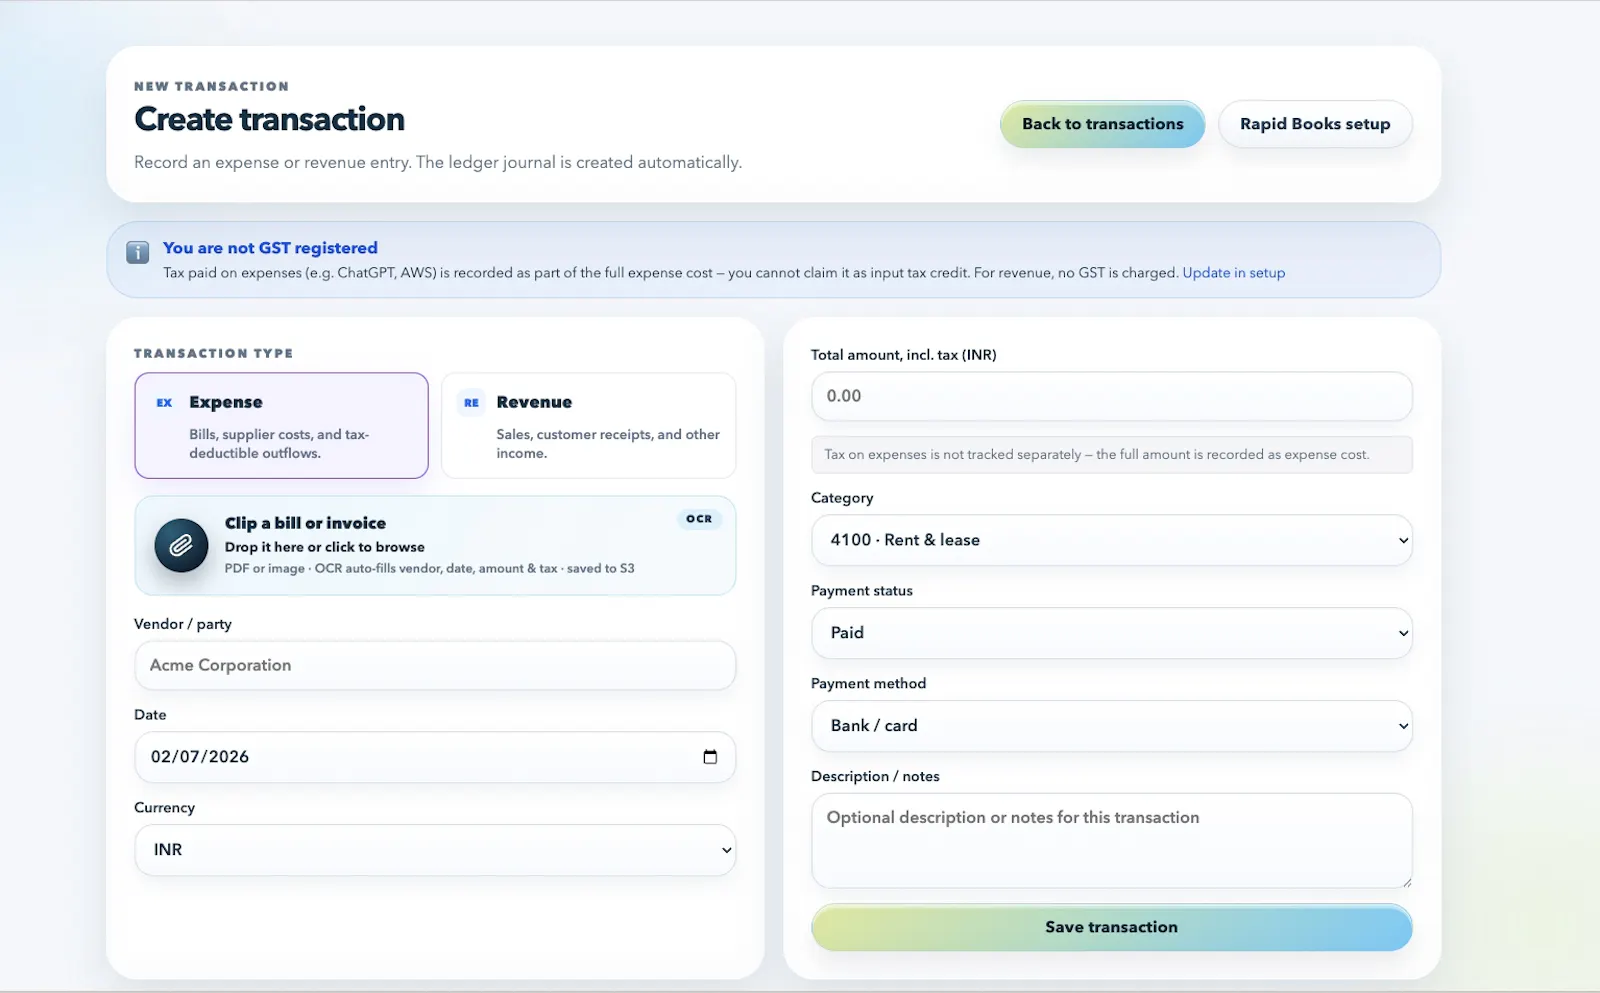This screenshot has width=1600, height=993.
Task: Open the Currency INR dropdown
Action: (435, 850)
